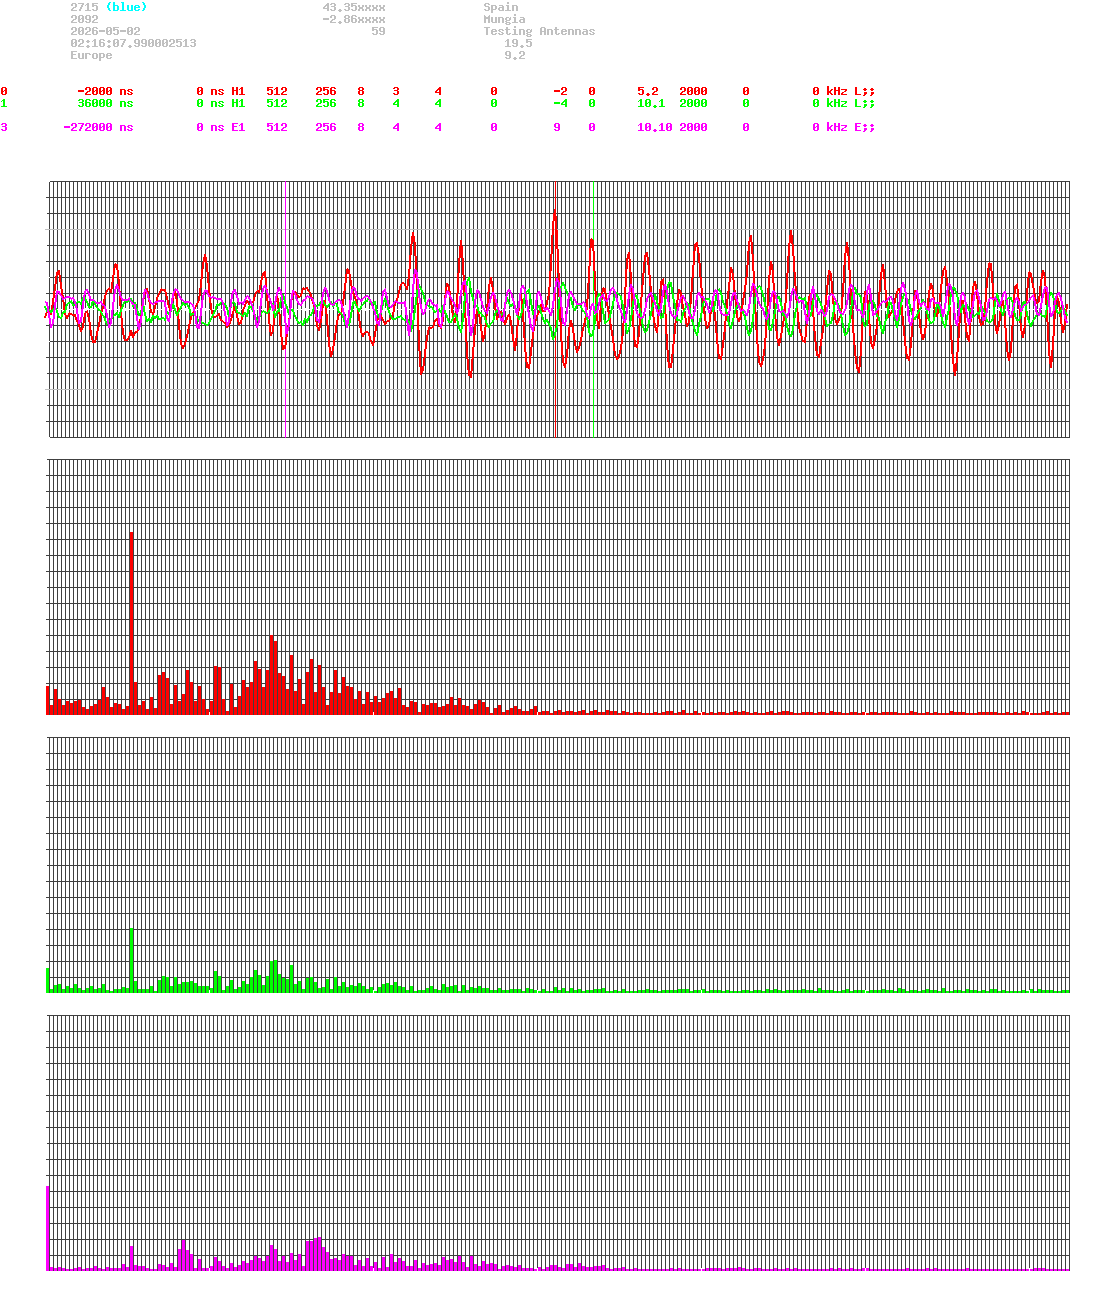
Task: Click the value "9" in the magenta row
Action: (x=557, y=127)
